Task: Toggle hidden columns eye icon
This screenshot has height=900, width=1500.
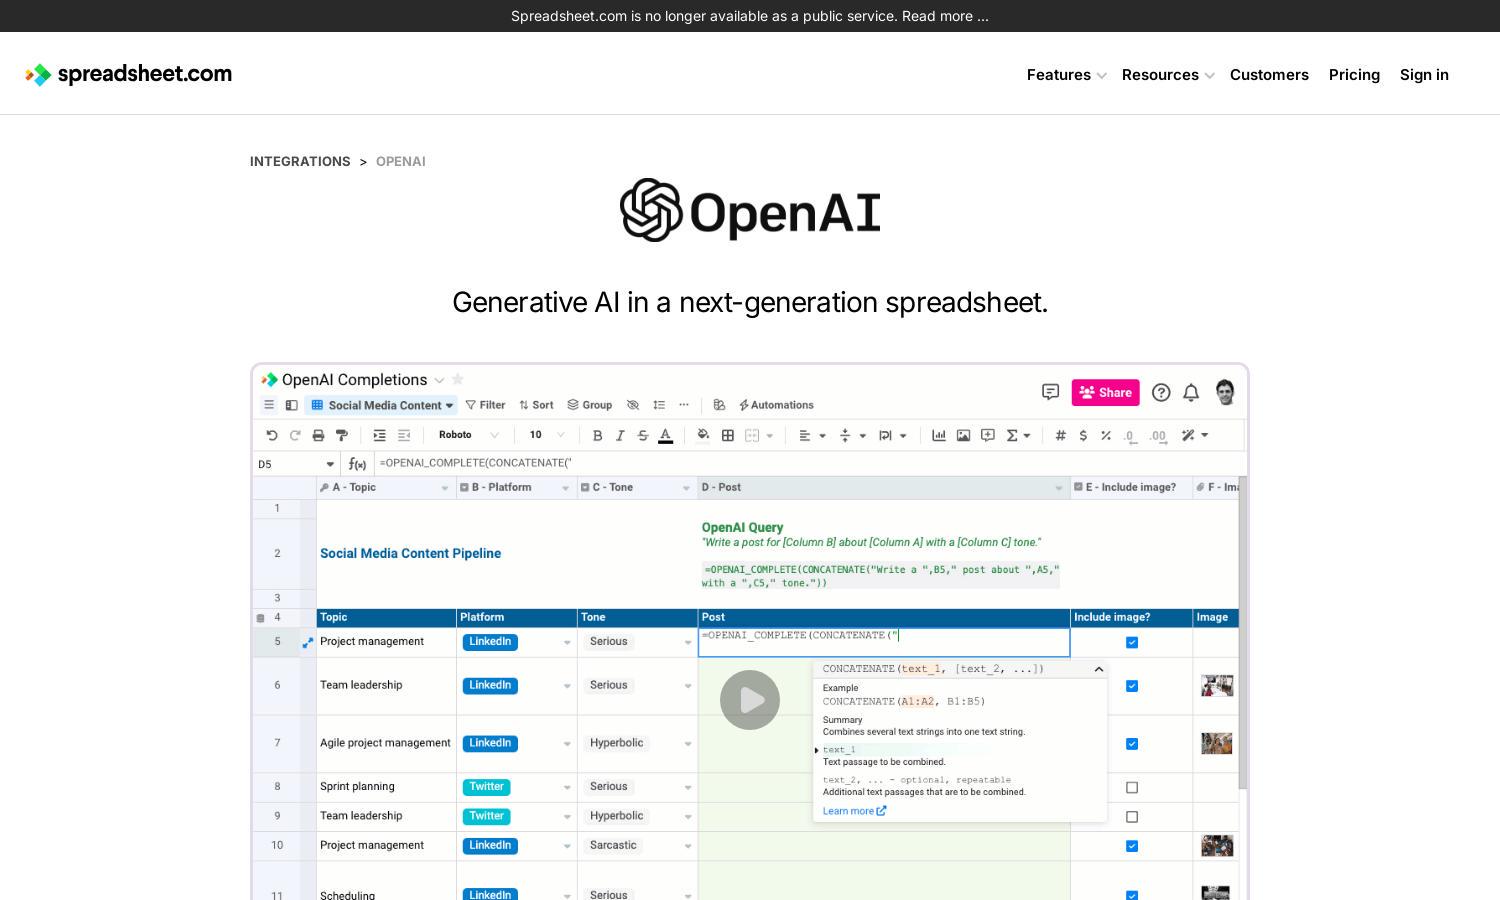Action: (x=633, y=405)
